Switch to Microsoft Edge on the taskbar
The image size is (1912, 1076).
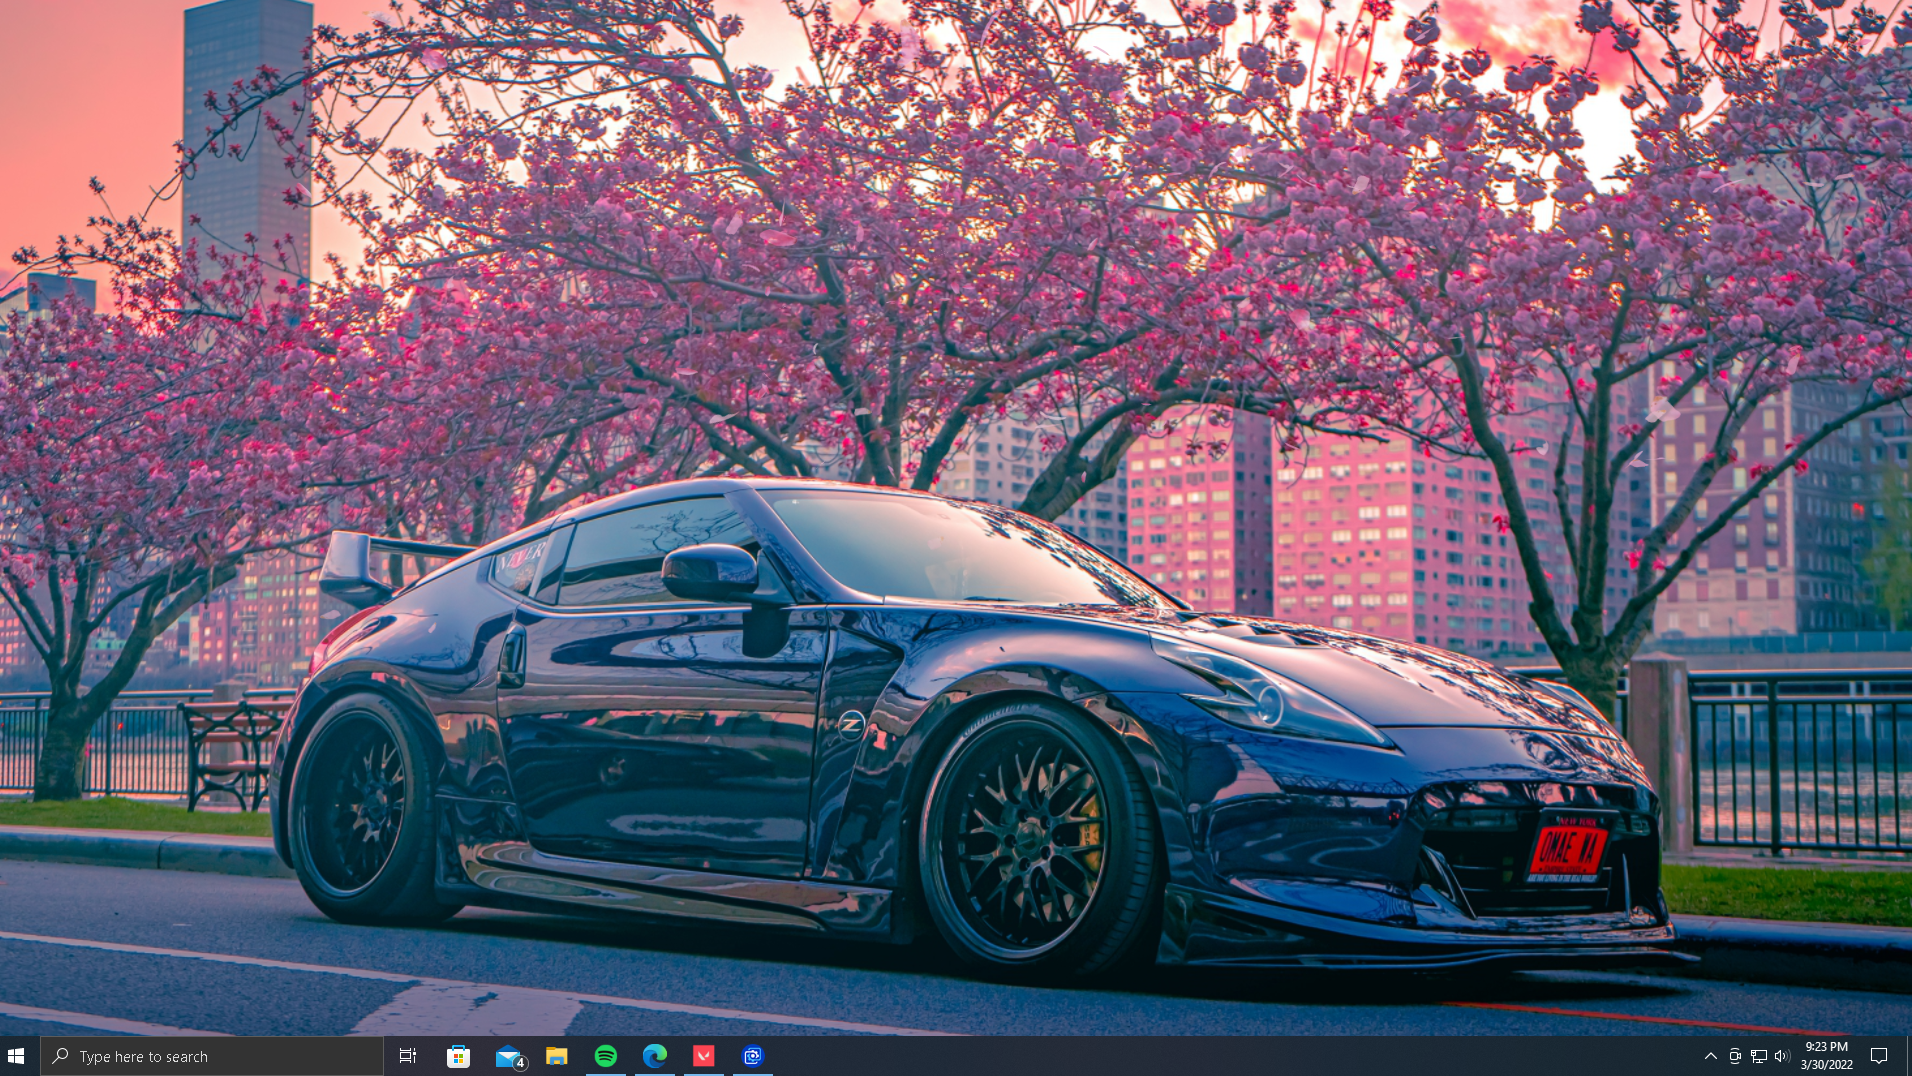[655, 1056]
